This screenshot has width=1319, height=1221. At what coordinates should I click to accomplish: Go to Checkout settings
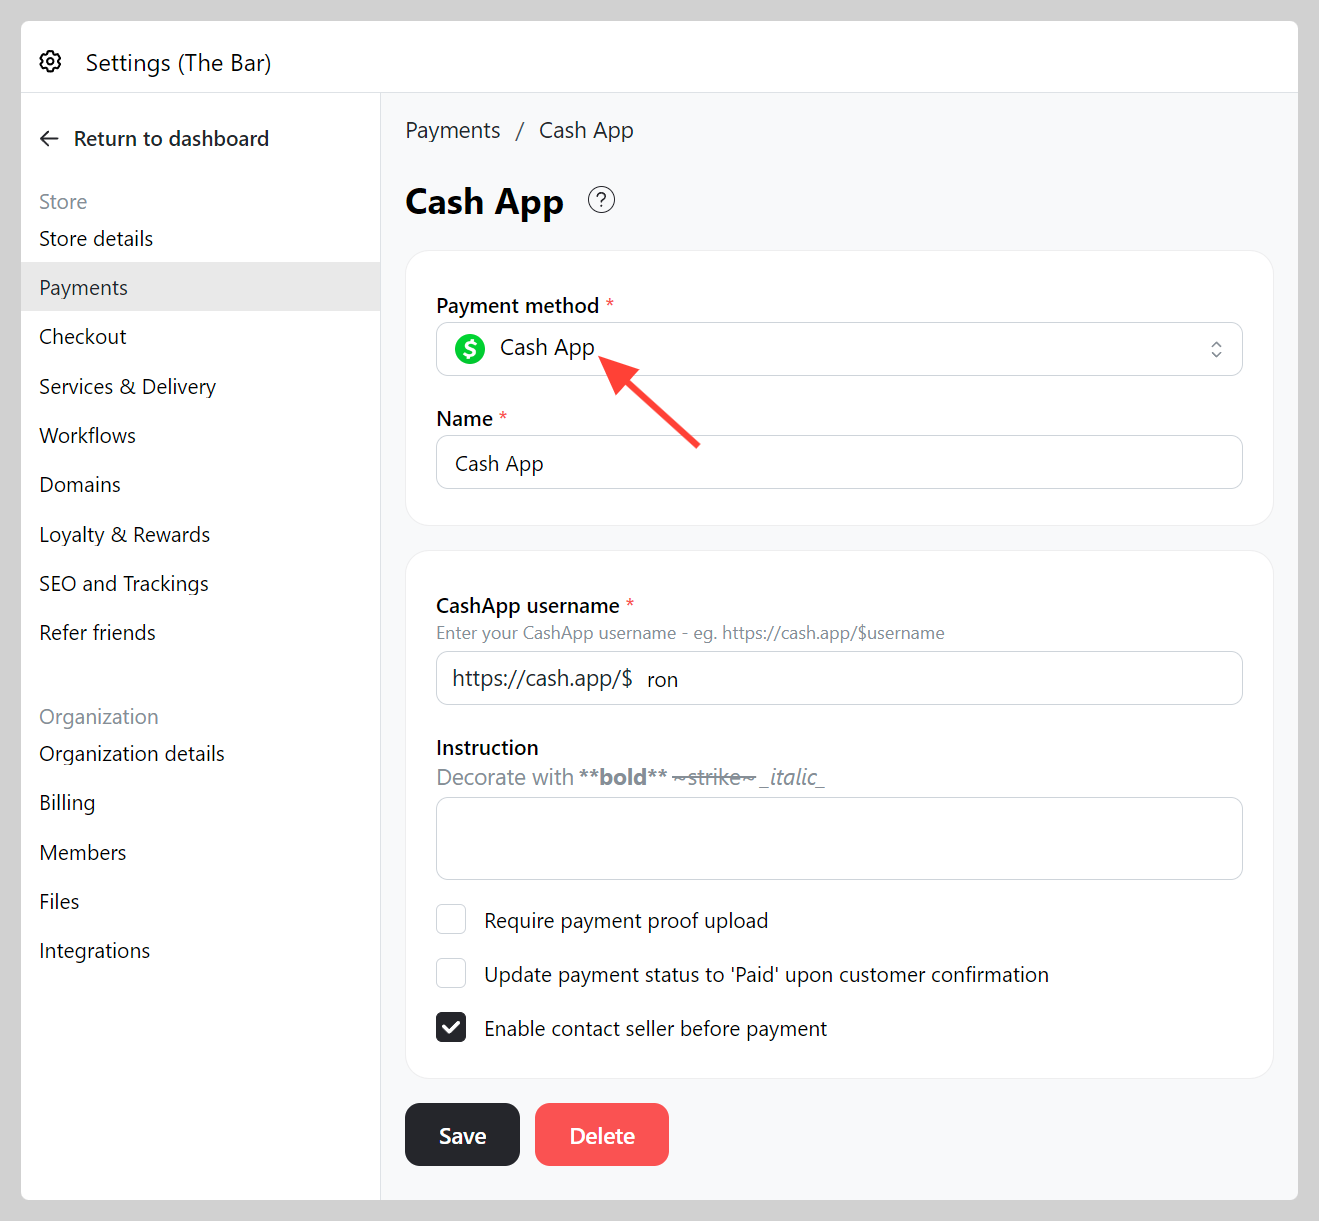click(83, 337)
